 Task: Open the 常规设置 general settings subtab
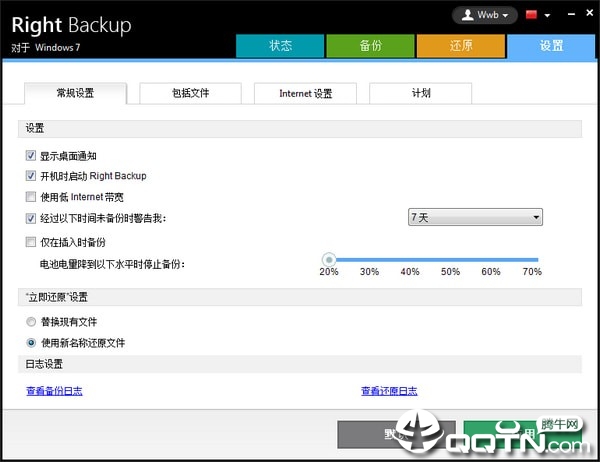pos(75,93)
